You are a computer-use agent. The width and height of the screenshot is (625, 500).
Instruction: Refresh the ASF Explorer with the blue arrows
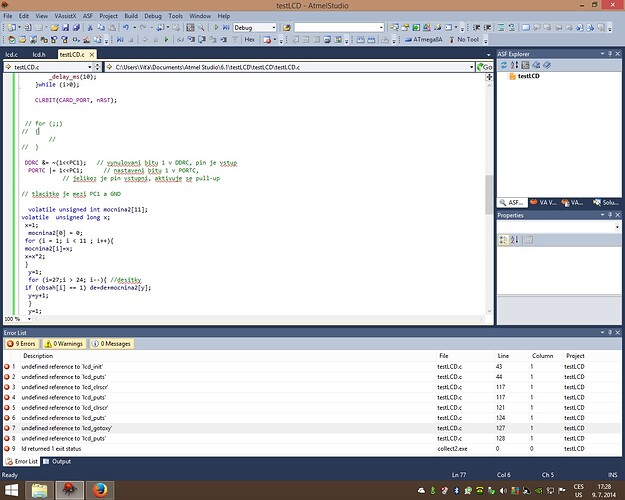(x=504, y=65)
